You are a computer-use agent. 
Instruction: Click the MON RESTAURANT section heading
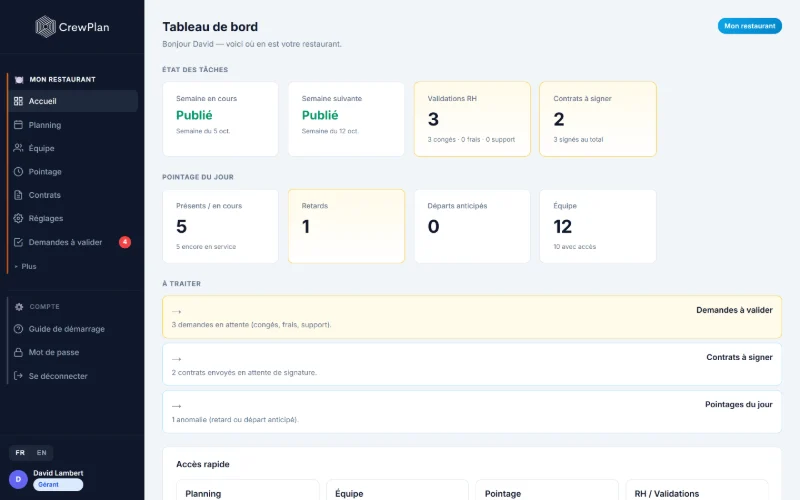click(62, 80)
